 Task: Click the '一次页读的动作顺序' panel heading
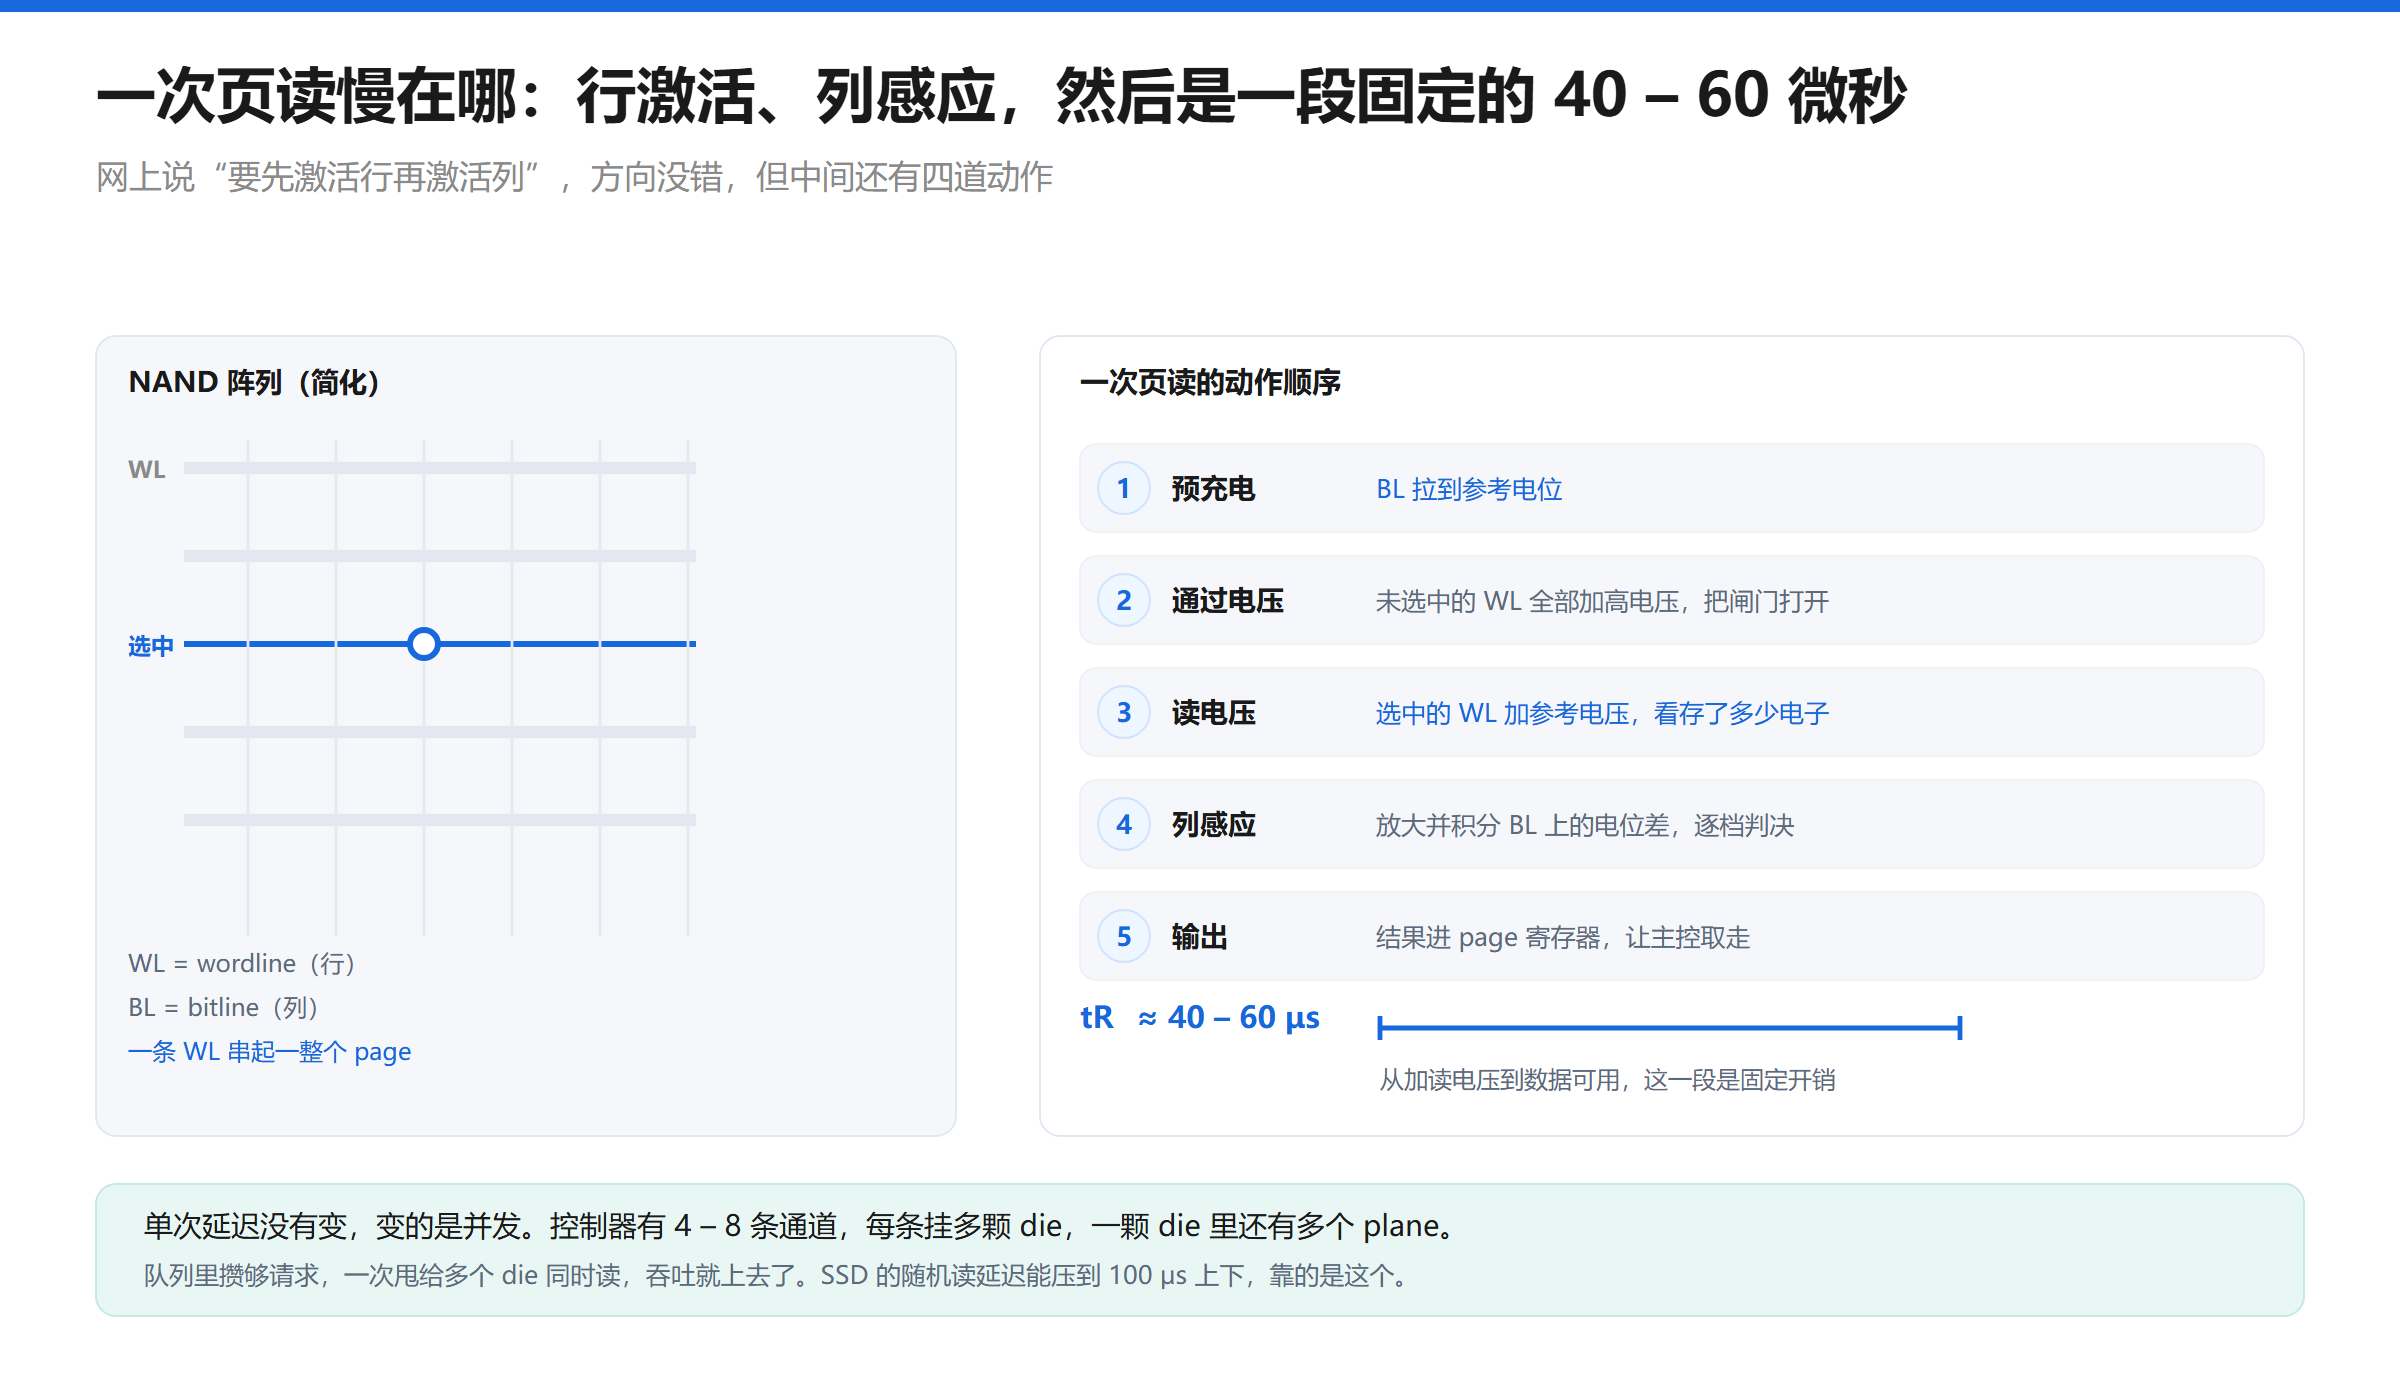pyautogui.click(x=1210, y=382)
